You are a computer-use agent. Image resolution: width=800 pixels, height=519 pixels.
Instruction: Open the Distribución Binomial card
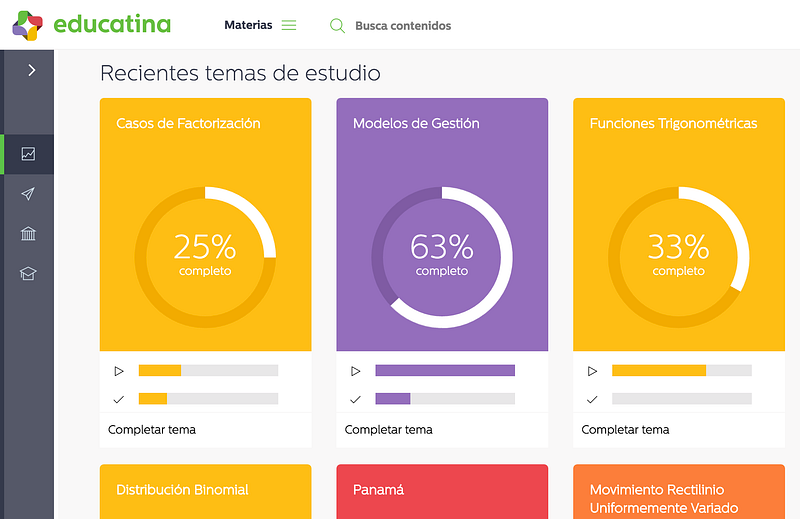point(206,491)
